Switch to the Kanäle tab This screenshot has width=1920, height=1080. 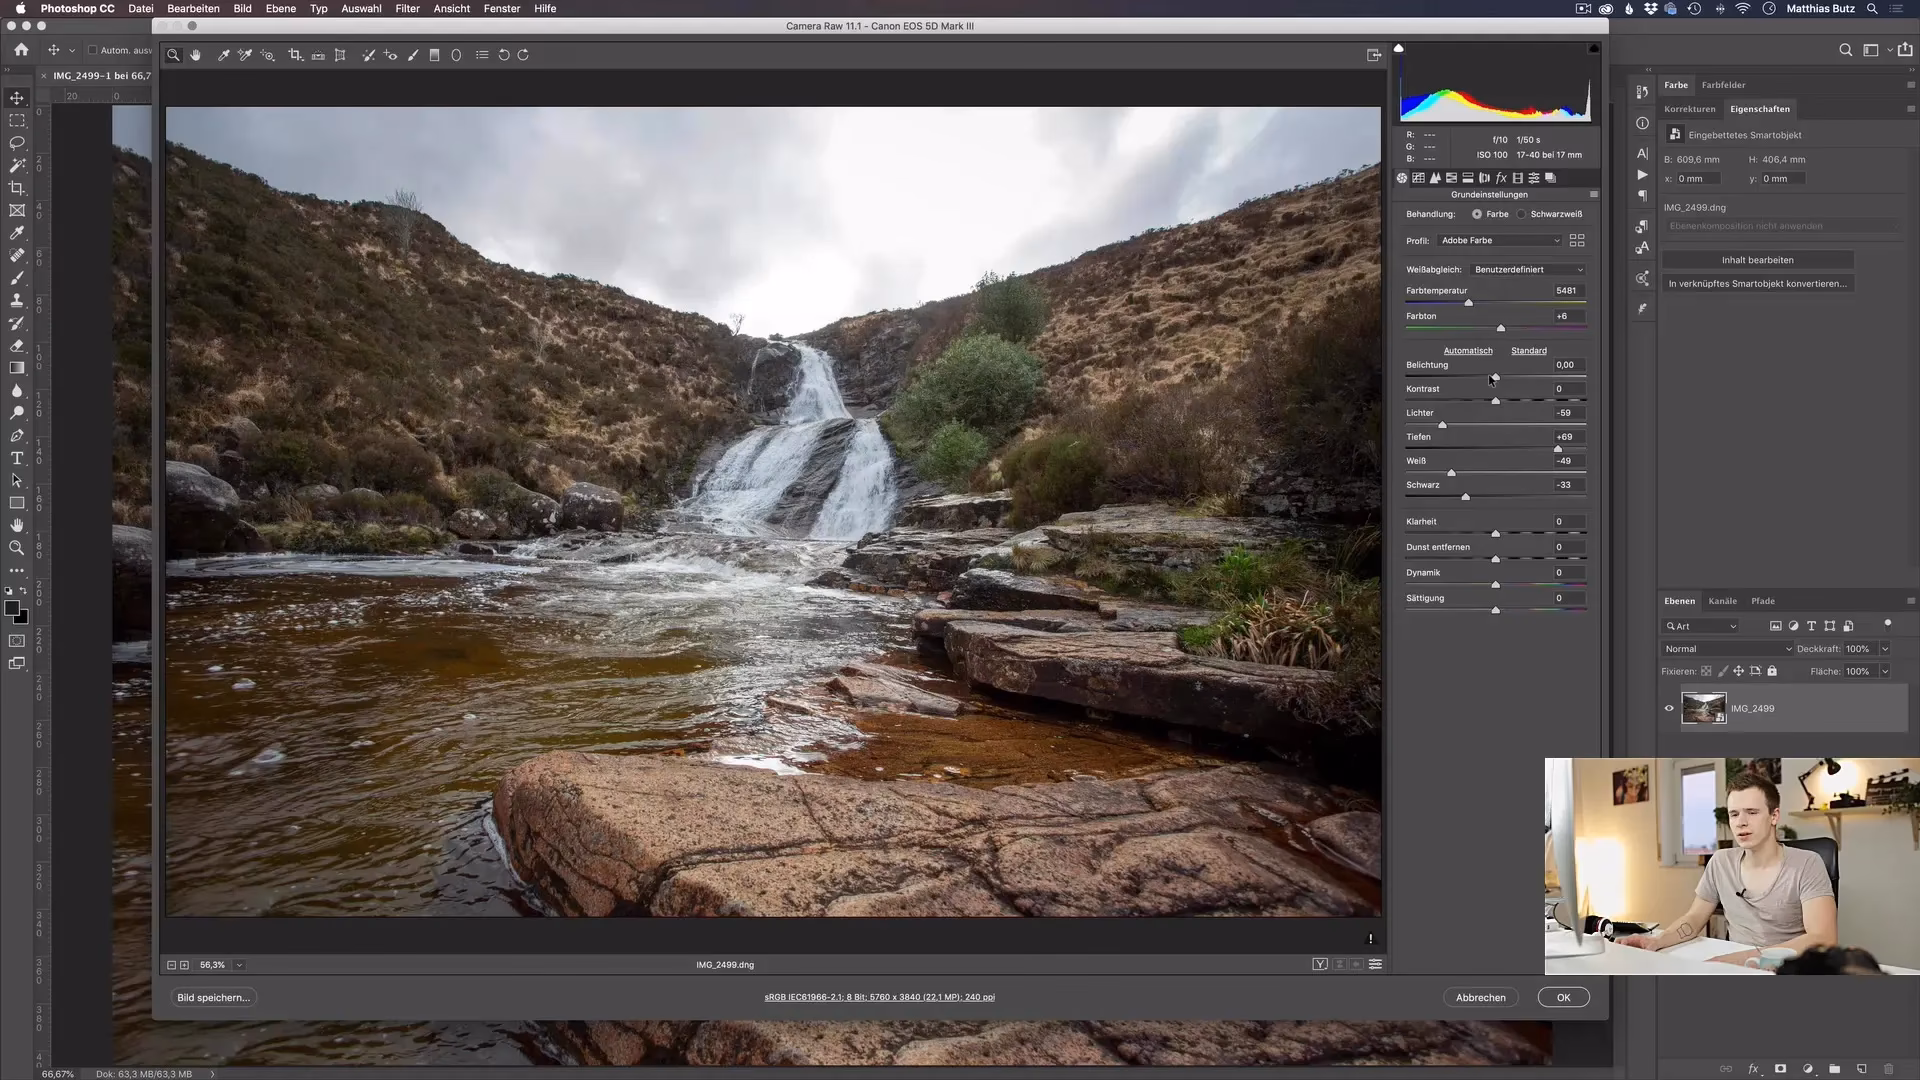coord(1722,601)
